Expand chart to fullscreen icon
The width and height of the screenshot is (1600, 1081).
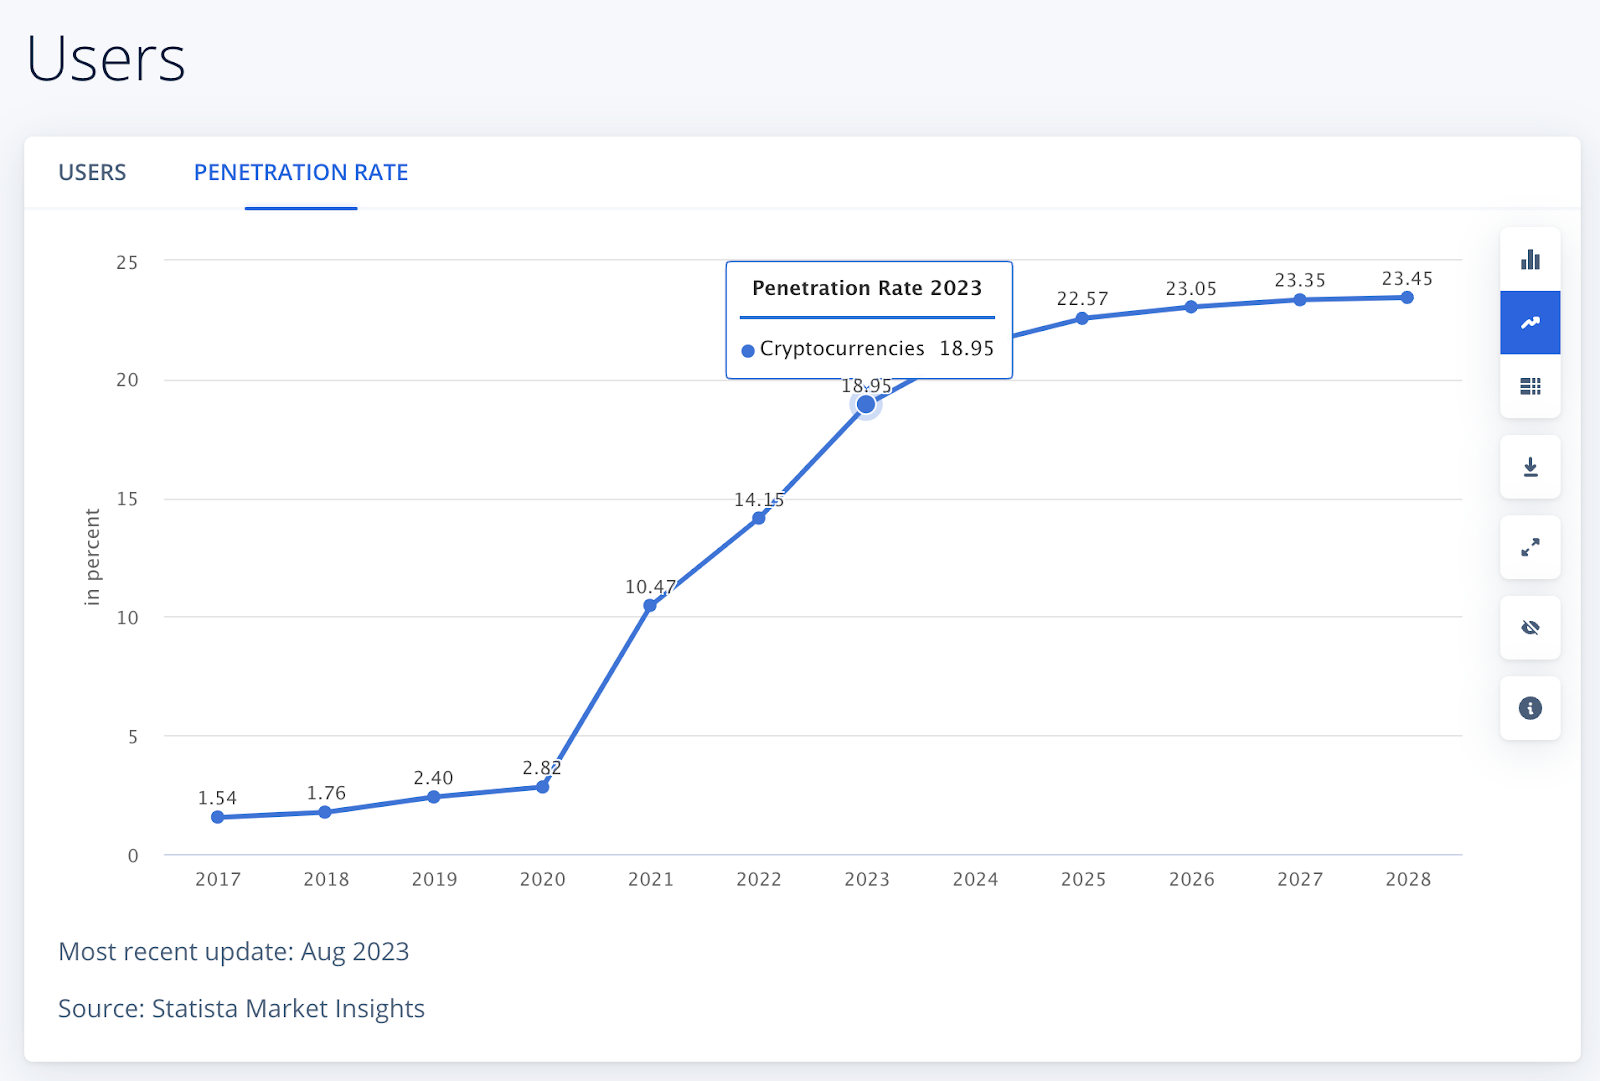tap(1530, 547)
